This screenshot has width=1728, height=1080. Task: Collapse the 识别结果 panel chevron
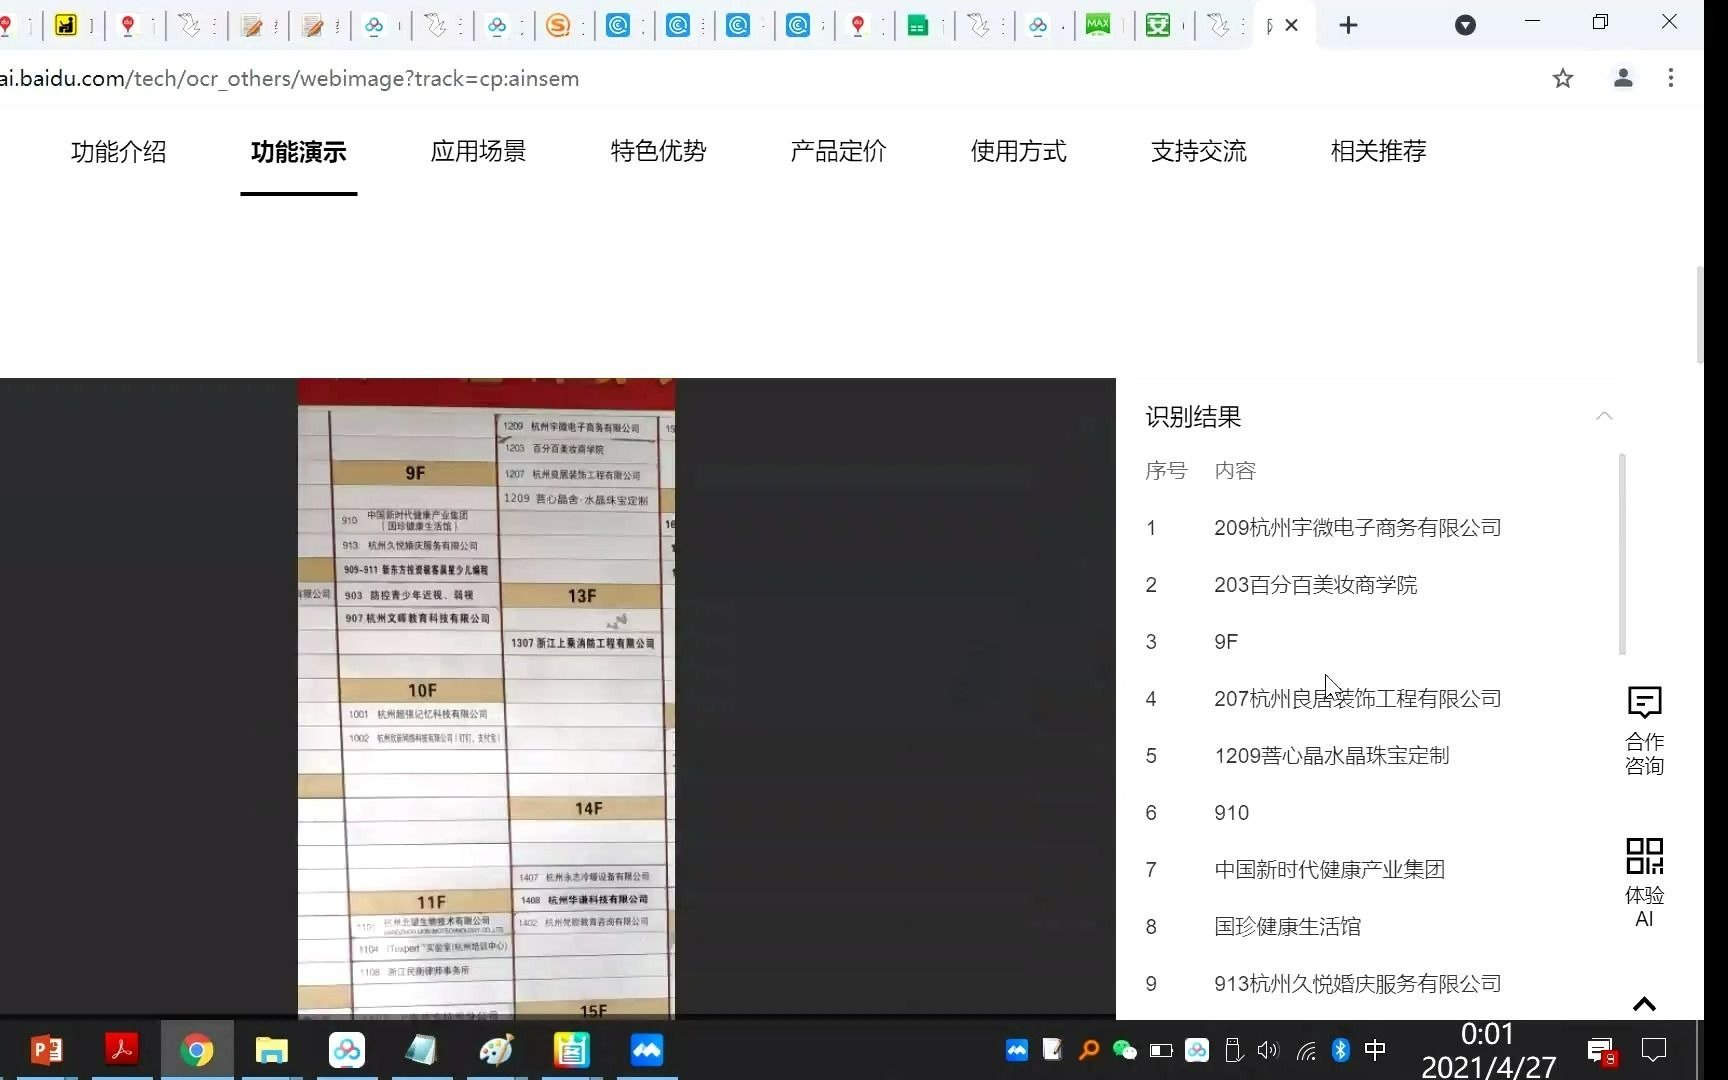coord(1604,416)
